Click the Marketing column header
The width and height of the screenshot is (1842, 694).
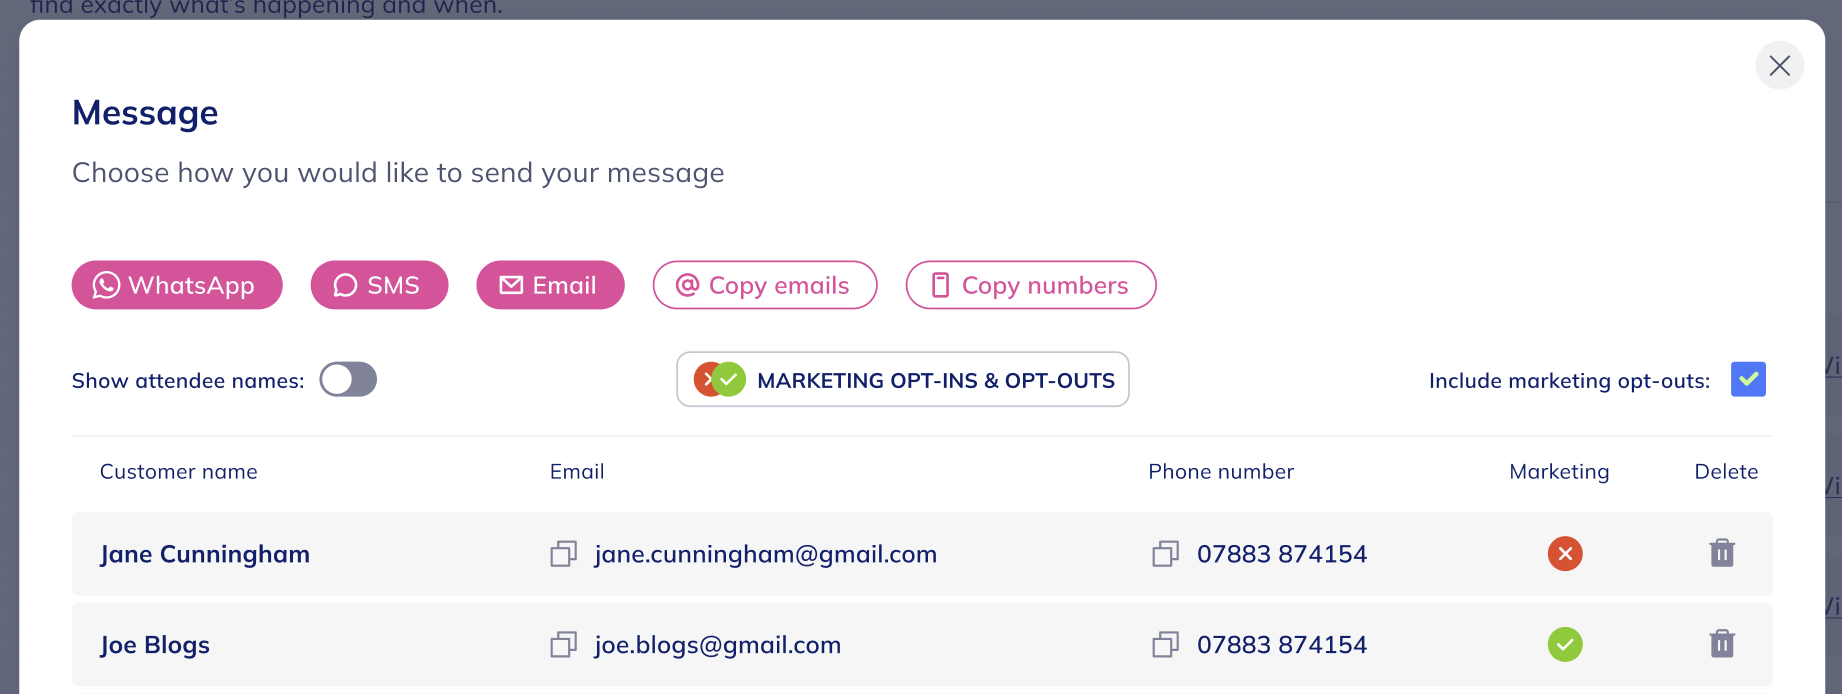tap(1559, 472)
